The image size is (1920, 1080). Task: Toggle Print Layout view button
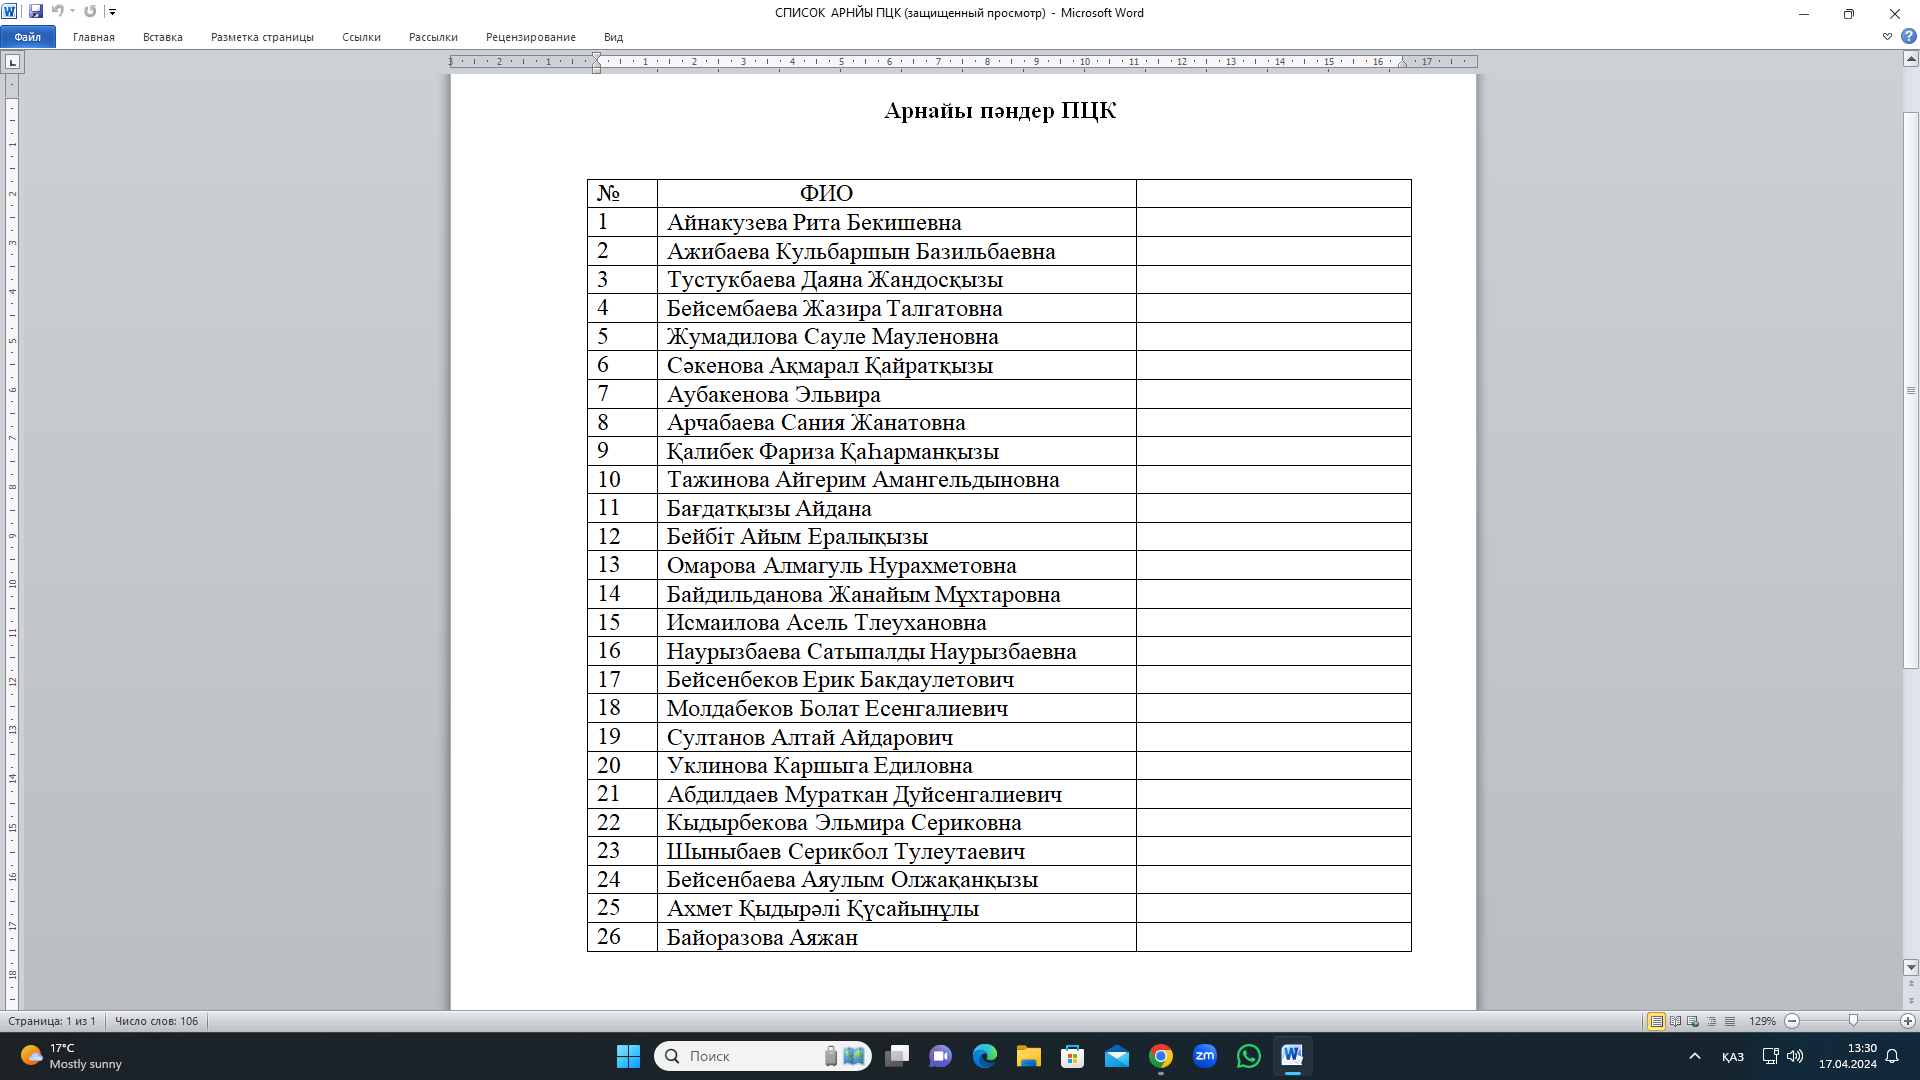coord(1656,1021)
